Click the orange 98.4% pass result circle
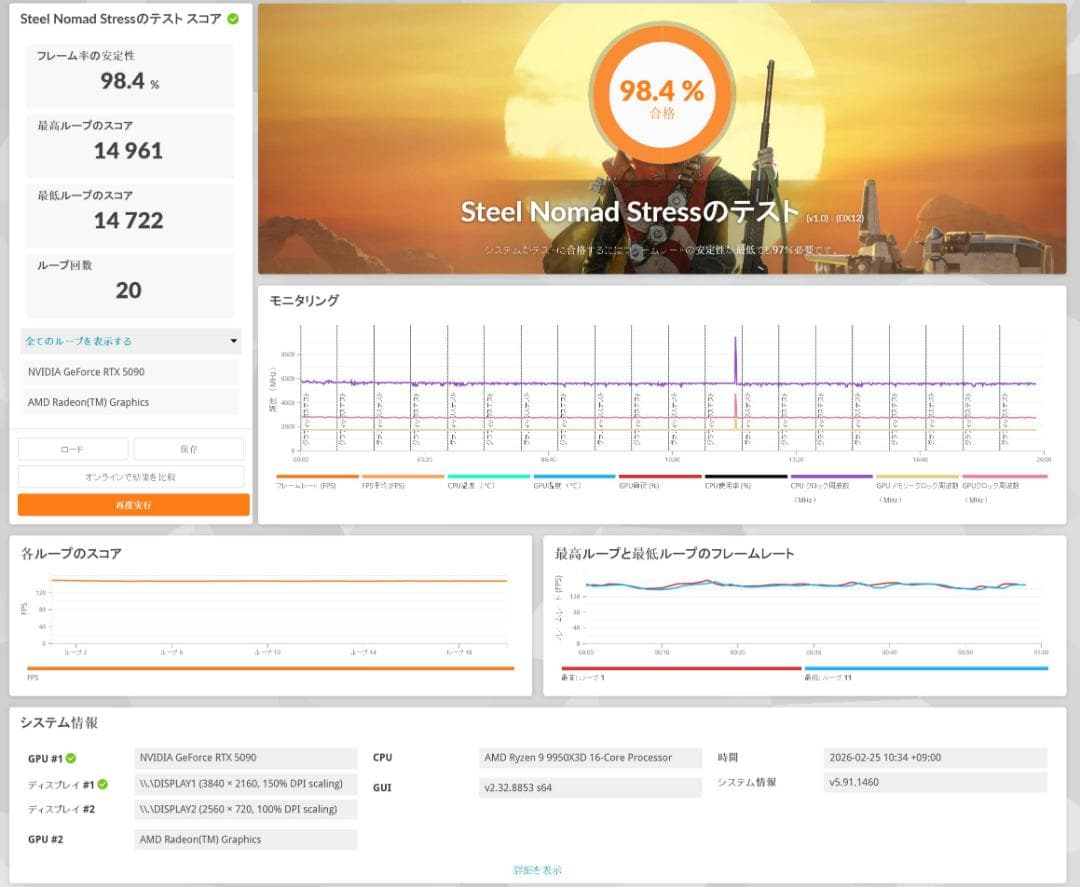This screenshot has height=887, width=1080. (661, 95)
